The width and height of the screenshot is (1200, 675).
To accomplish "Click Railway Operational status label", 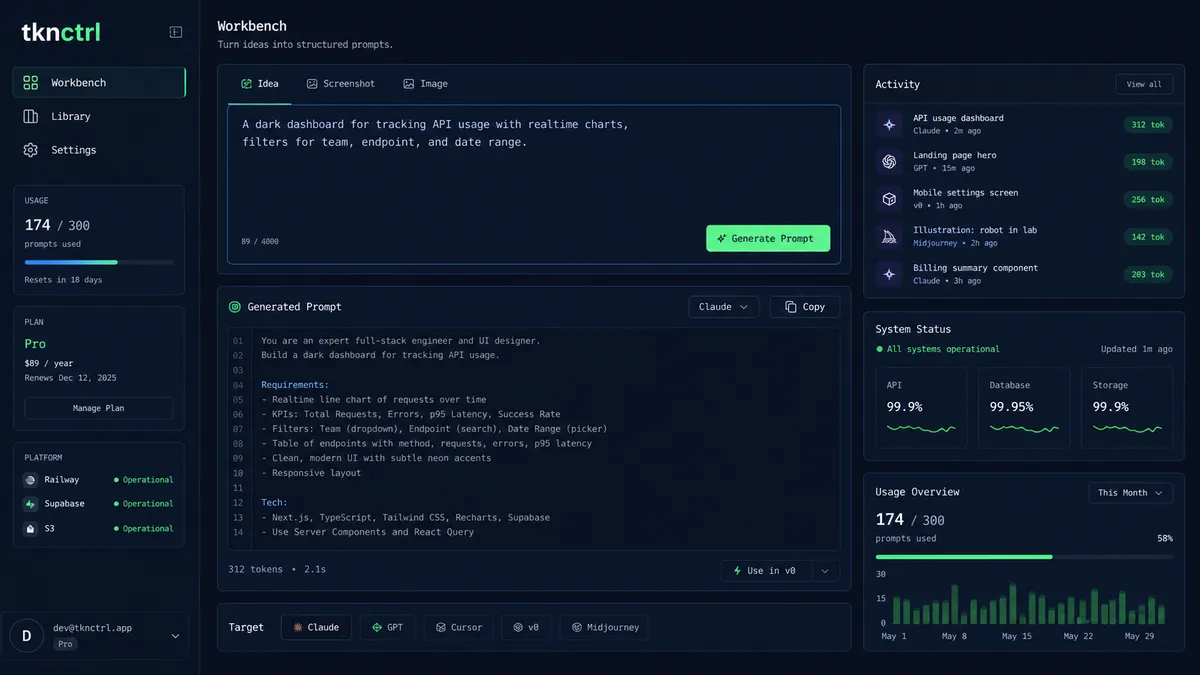I will (148, 480).
